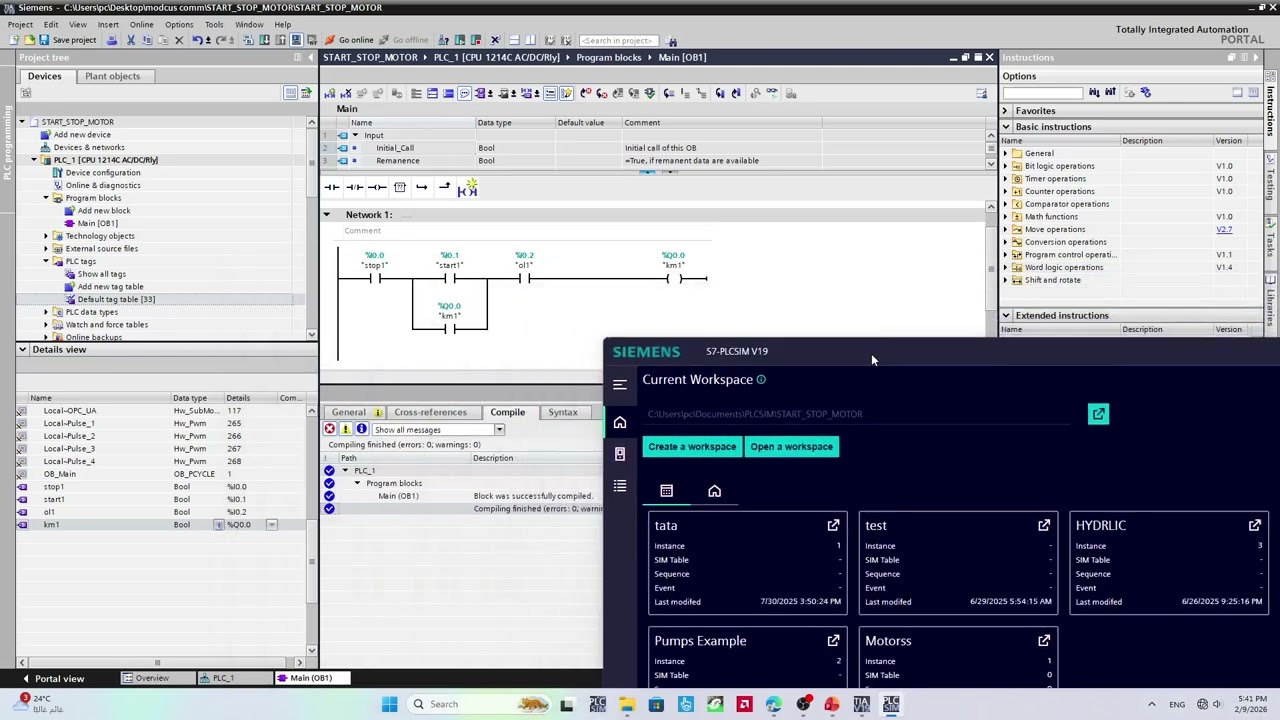This screenshot has height=720, width=1280.
Task: Open the tata workspace via its icon
Action: click(x=833, y=525)
